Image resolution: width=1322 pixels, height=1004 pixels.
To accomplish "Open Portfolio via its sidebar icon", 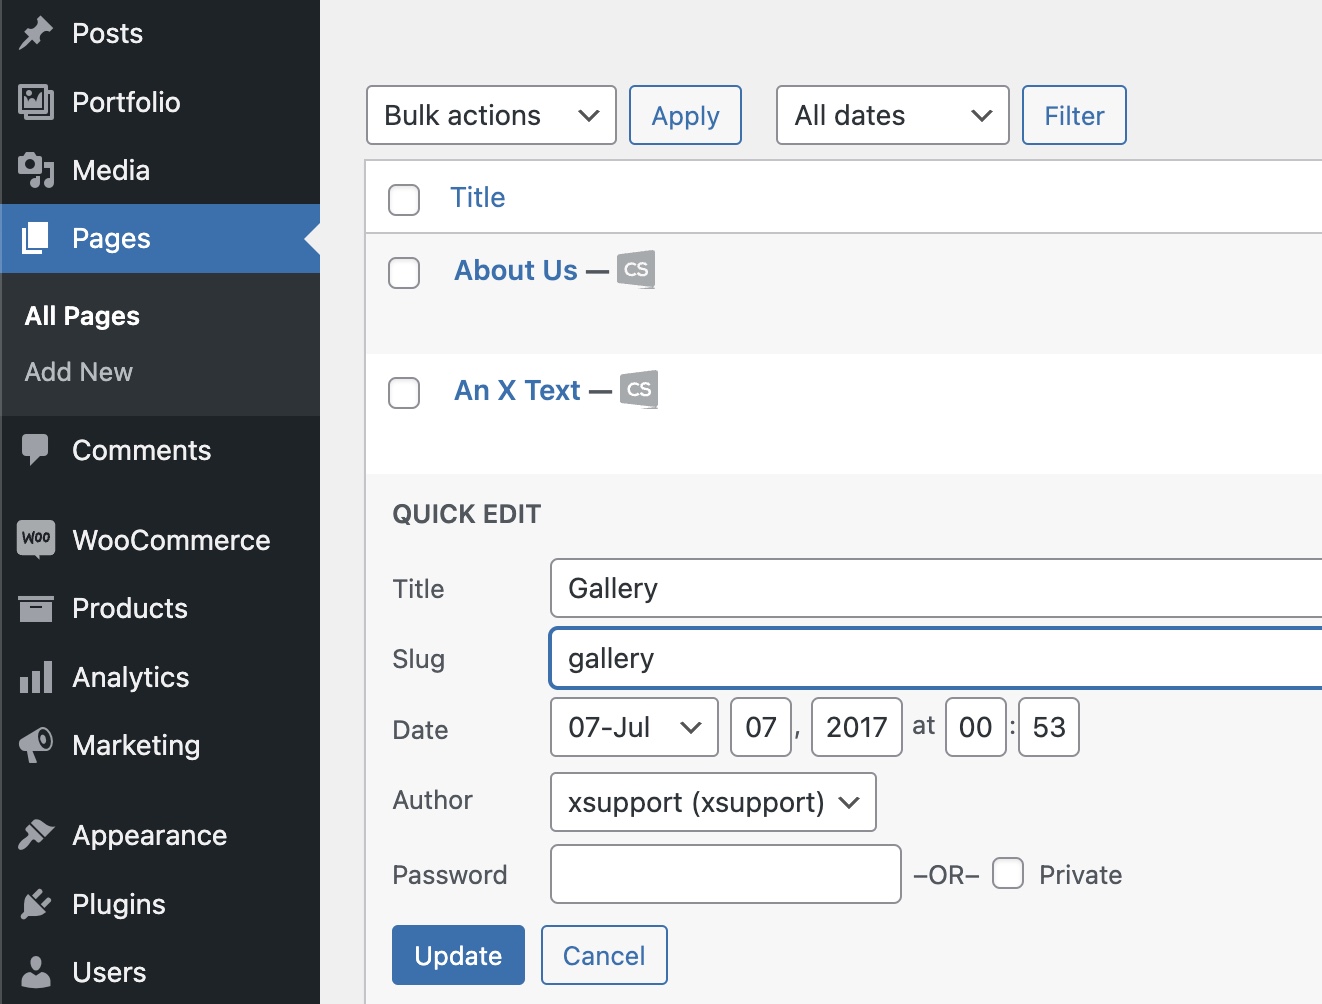I will click(x=36, y=102).
